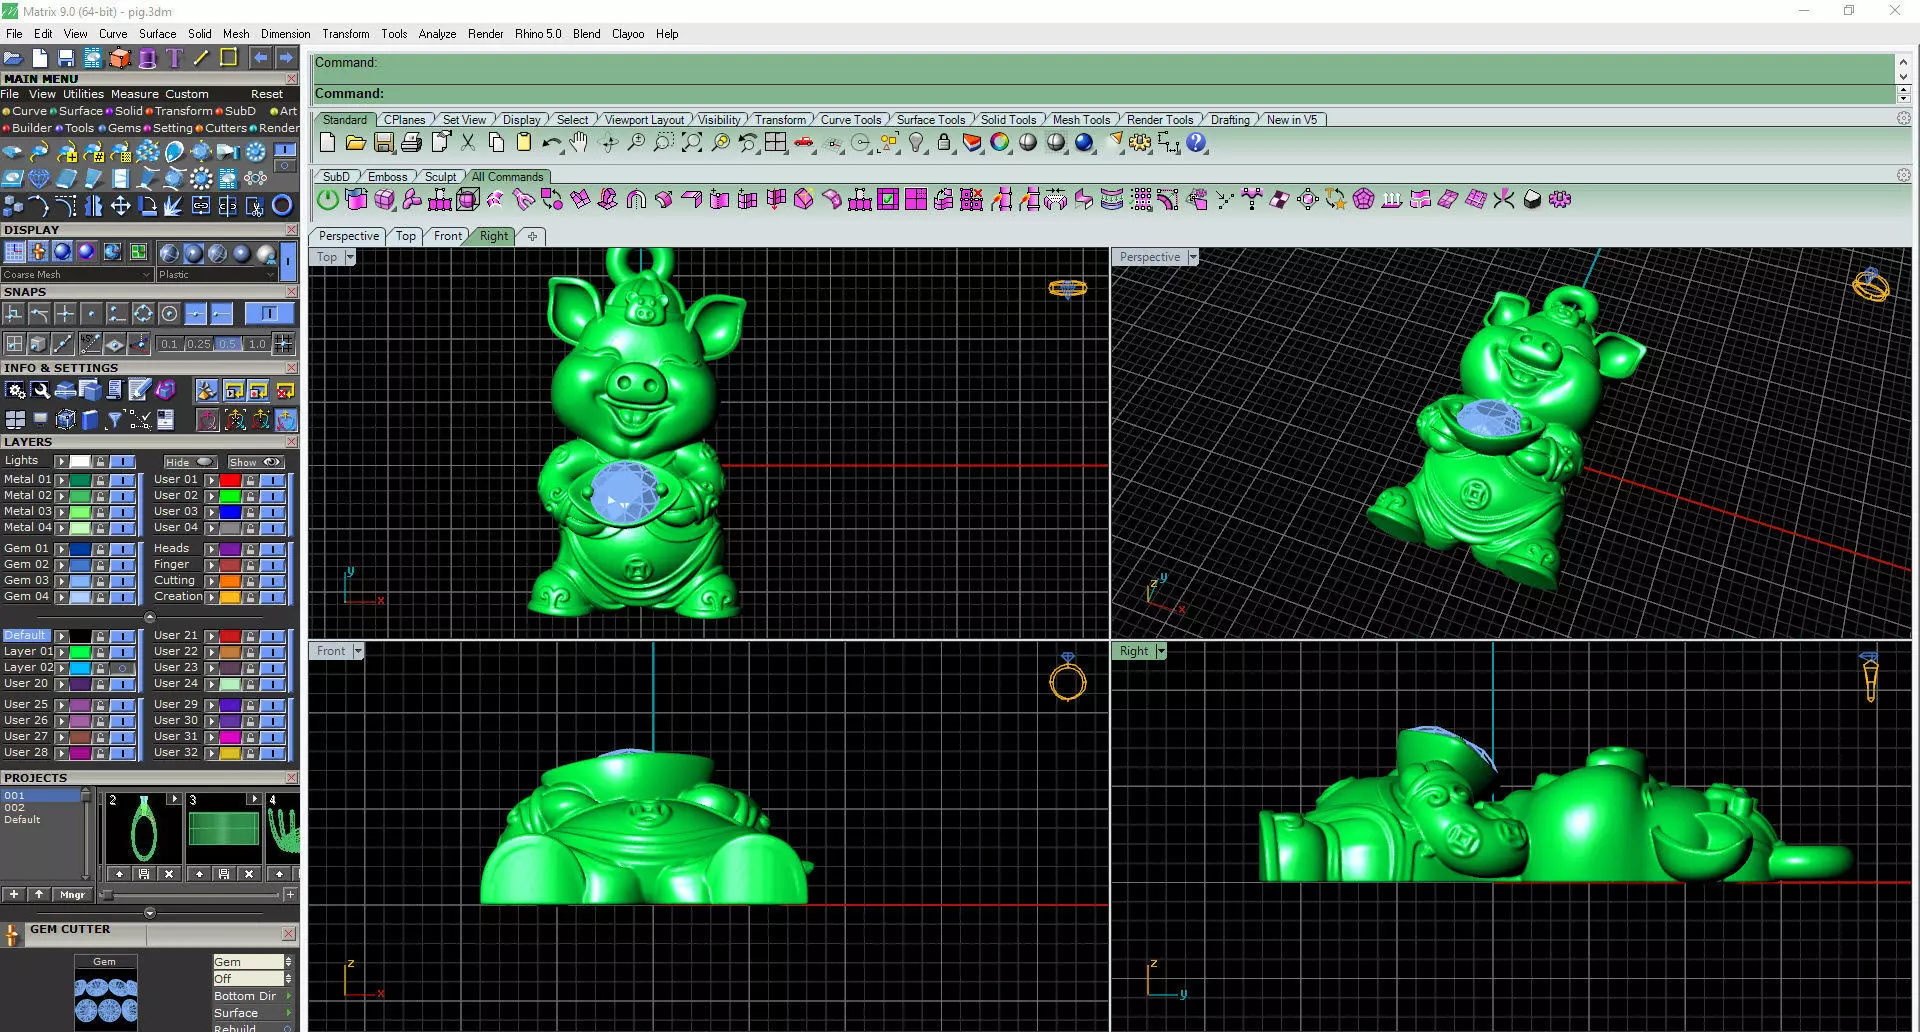
Task: Open the Perspective viewport title dropdown arrow
Action: click(x=1192, y=258)
